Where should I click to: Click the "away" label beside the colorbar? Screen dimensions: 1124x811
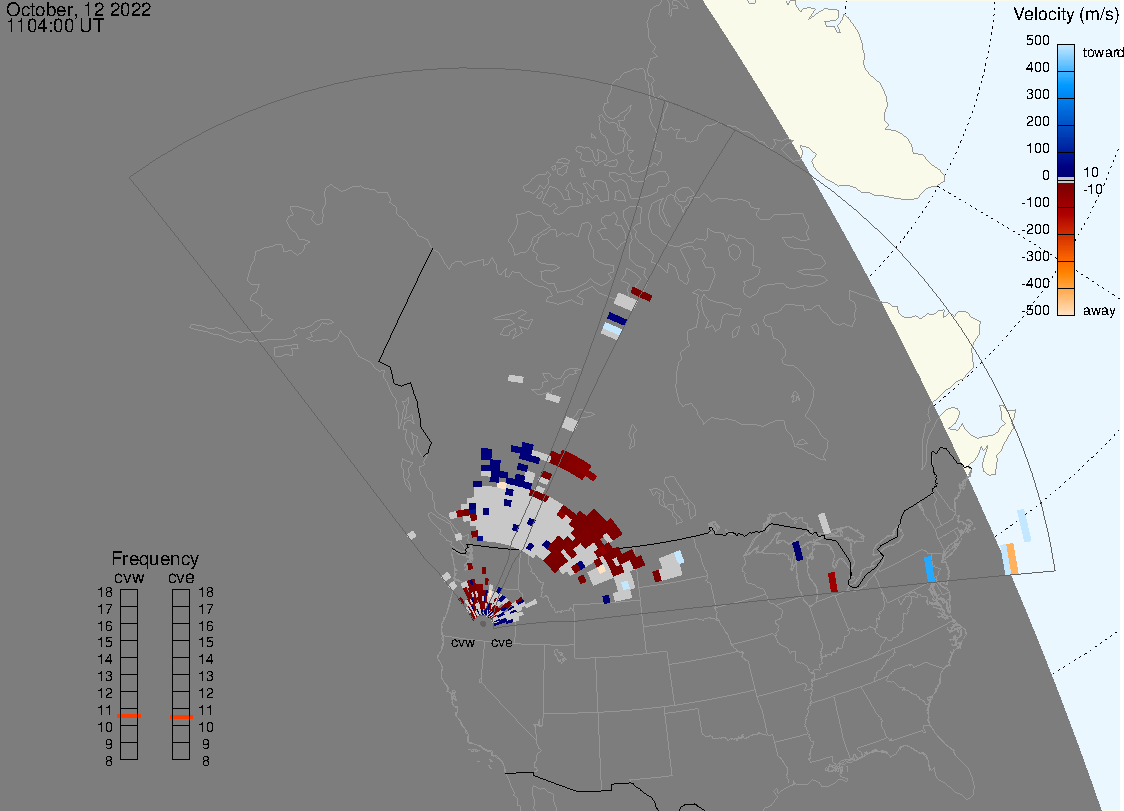[1099, 310]
